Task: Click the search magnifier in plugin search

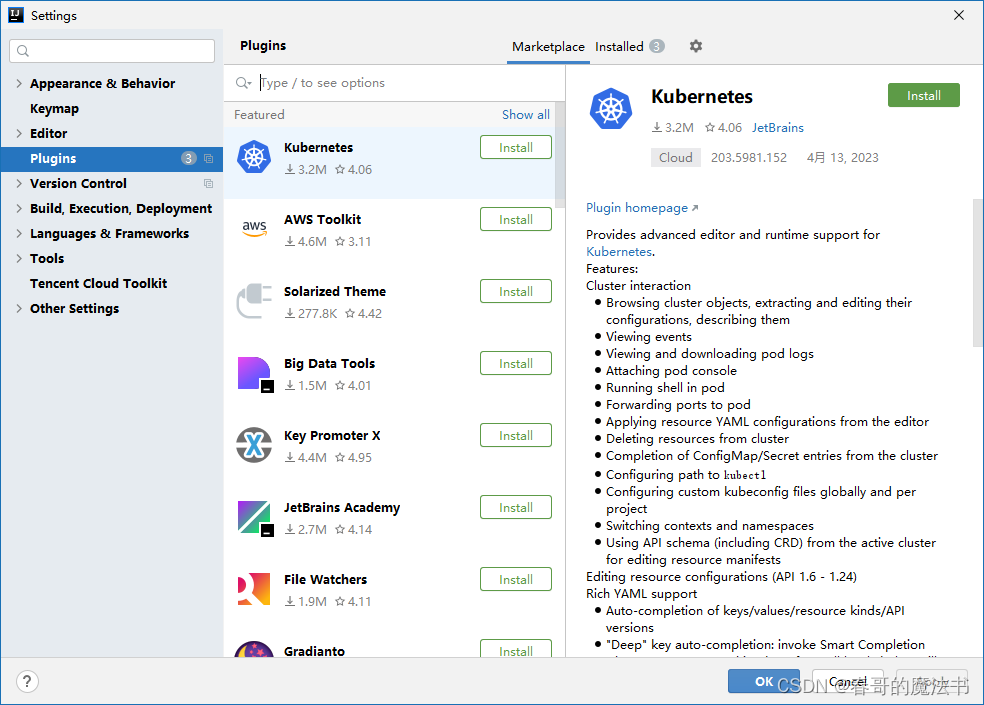Action: [243, 83]
